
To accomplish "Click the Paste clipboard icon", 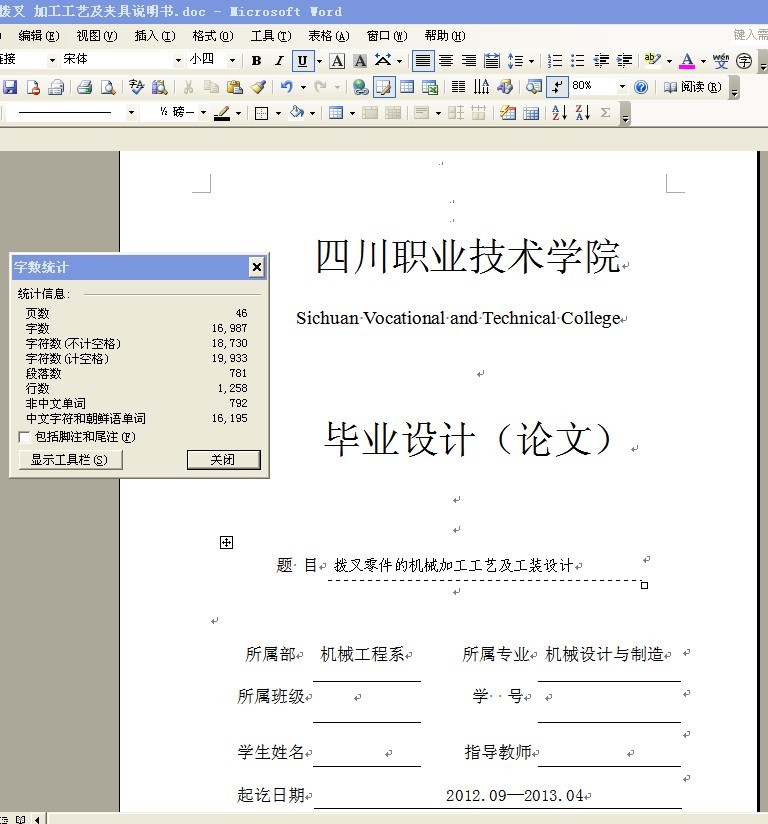I will click(x=234, y=87).
